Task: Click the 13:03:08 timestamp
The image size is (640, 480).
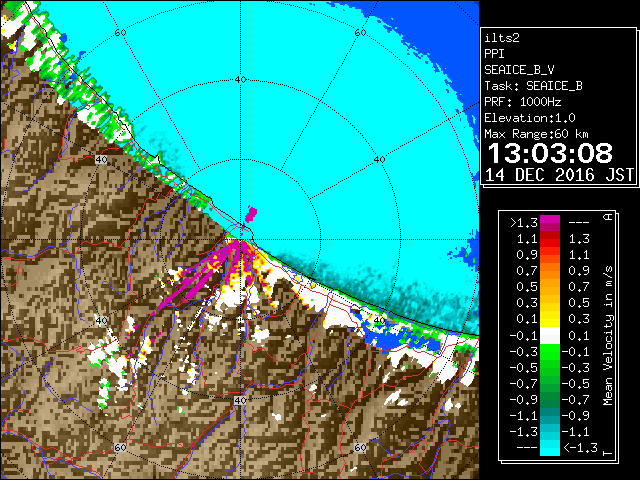Action: [x=550, y=153]
